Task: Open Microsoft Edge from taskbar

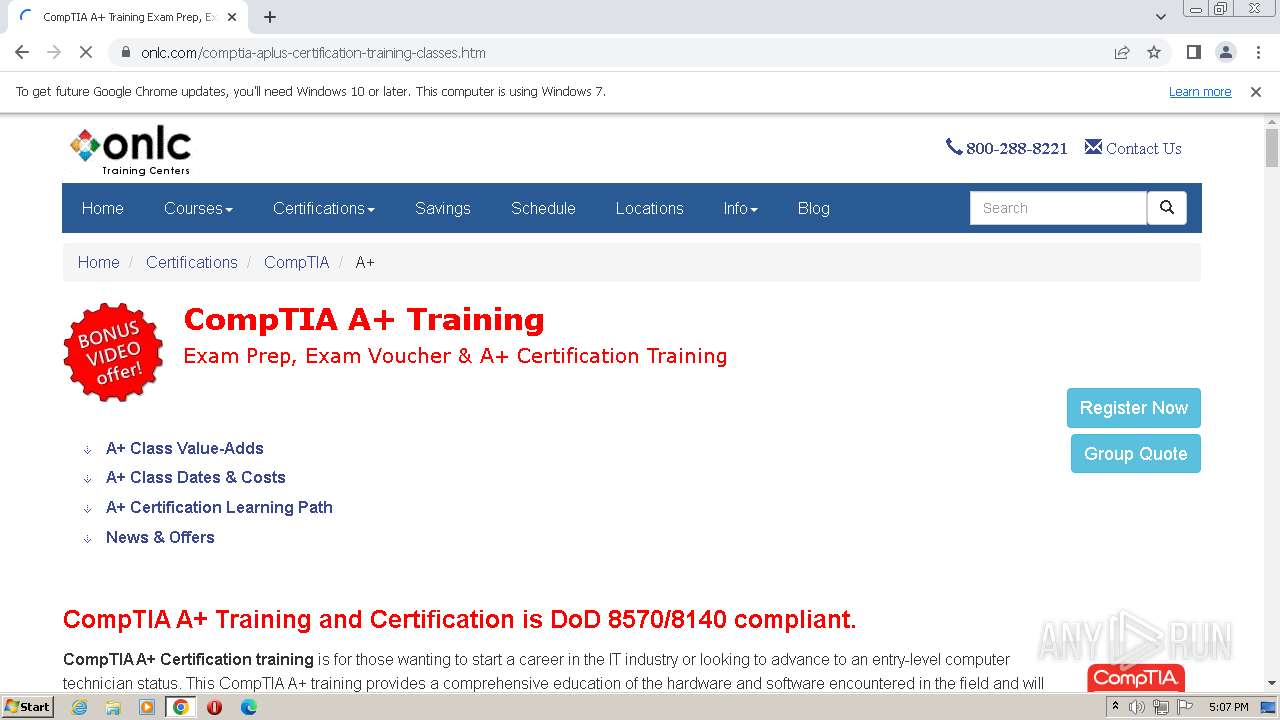Action: pyautogui.click(x=249, y=707)
